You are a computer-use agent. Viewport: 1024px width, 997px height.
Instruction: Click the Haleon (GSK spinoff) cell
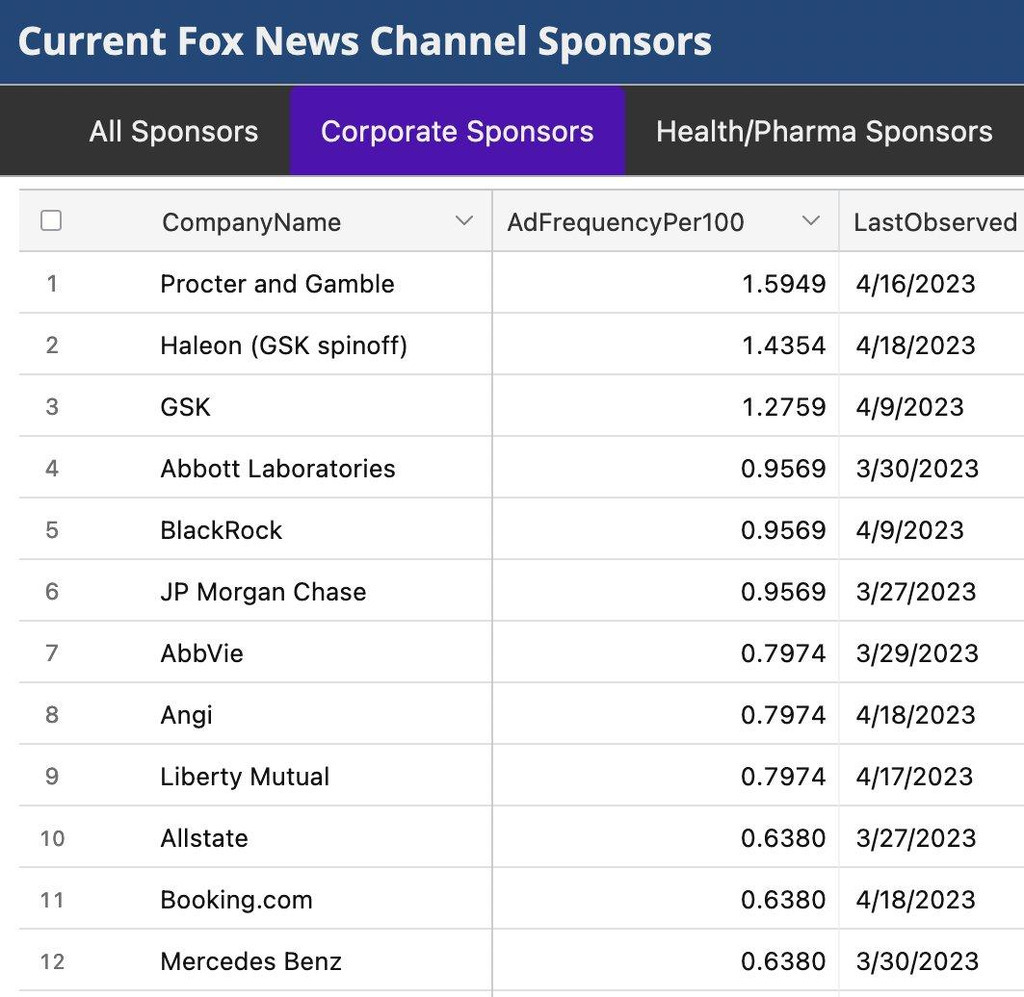click(x=284, y=345)
